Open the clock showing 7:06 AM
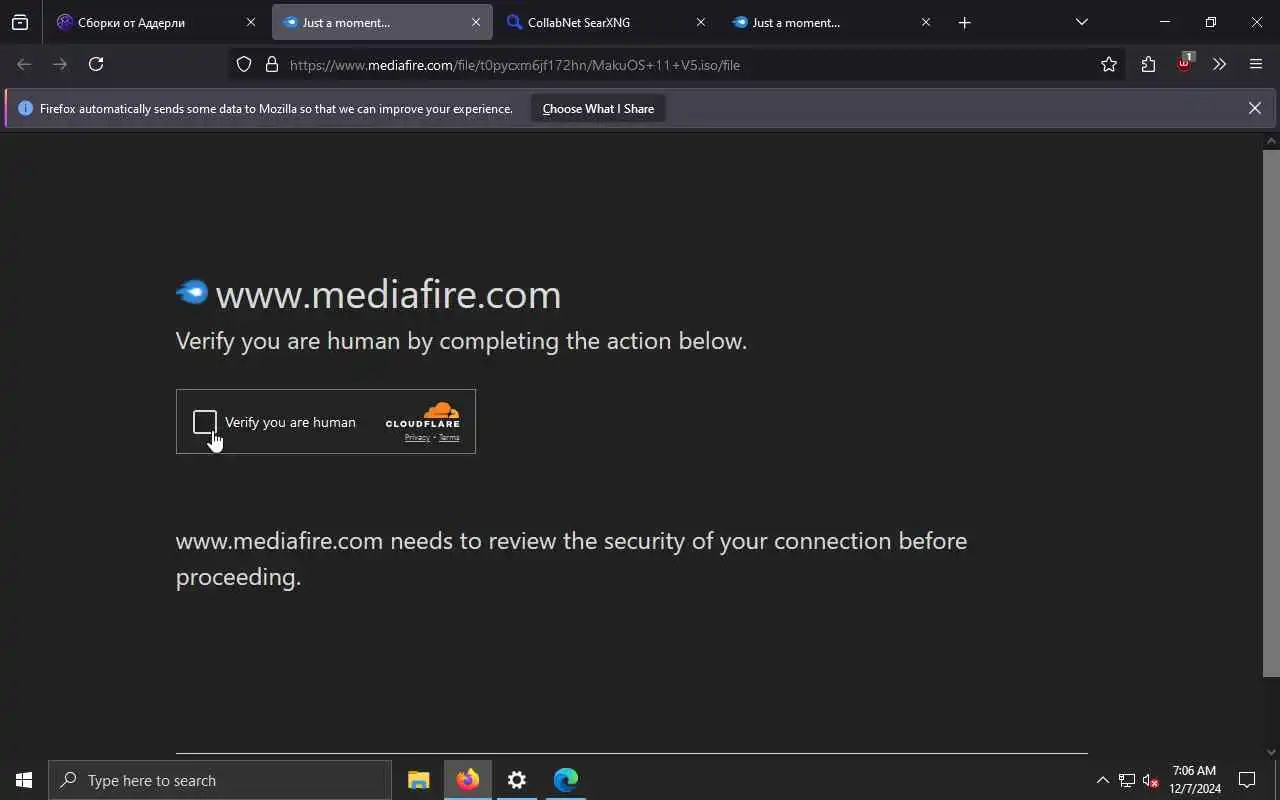The width and height of the screenshot is (1280, 800). pyautogui.click(x=1195, y=780)
